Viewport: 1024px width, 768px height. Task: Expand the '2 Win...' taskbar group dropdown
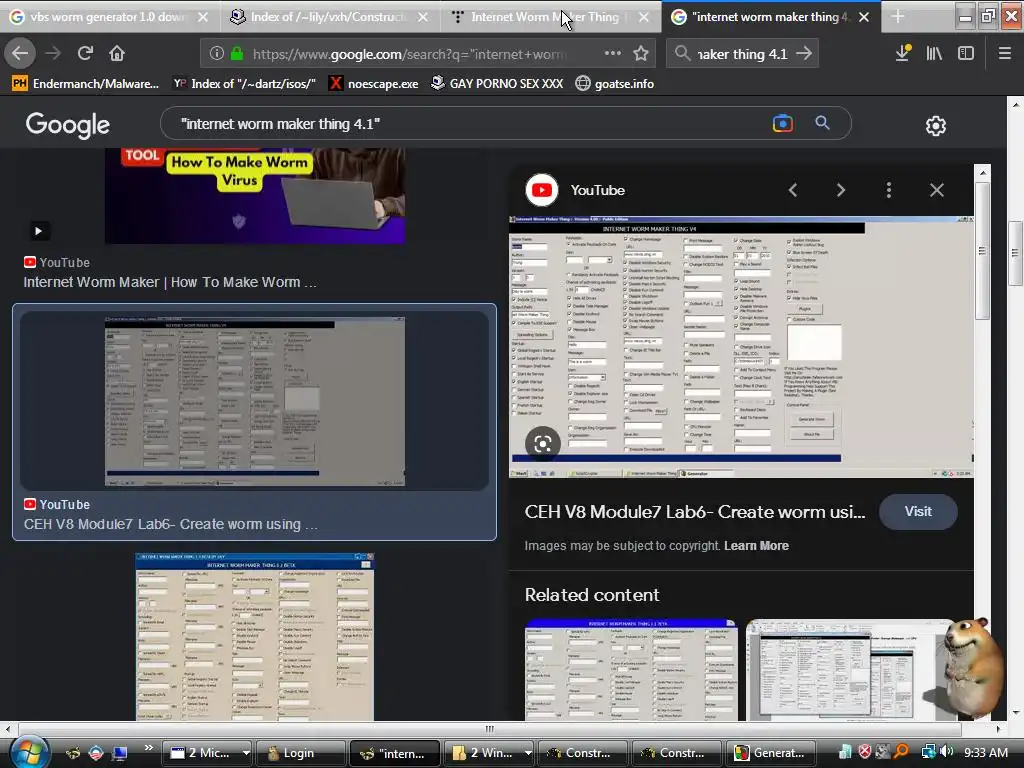[x=528, y=753]
